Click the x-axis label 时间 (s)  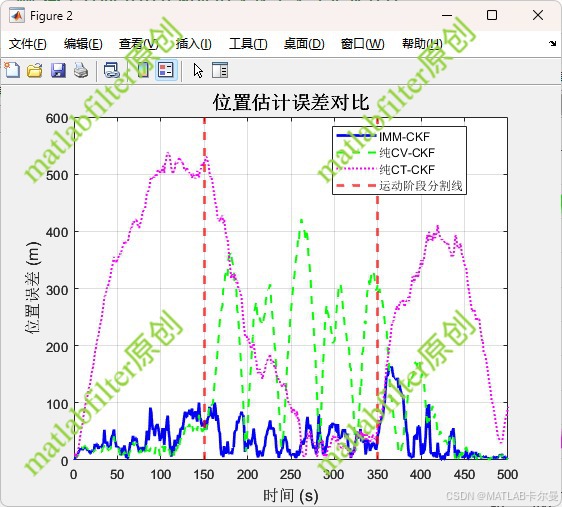[x=291, y=495]
